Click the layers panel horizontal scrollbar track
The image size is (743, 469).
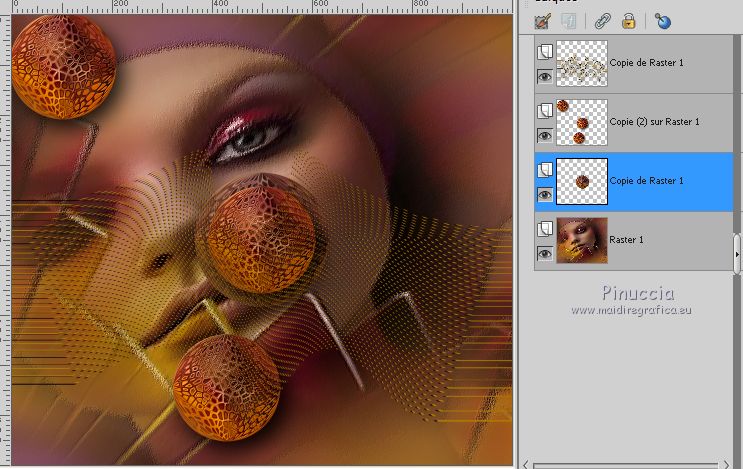(625, 466)
